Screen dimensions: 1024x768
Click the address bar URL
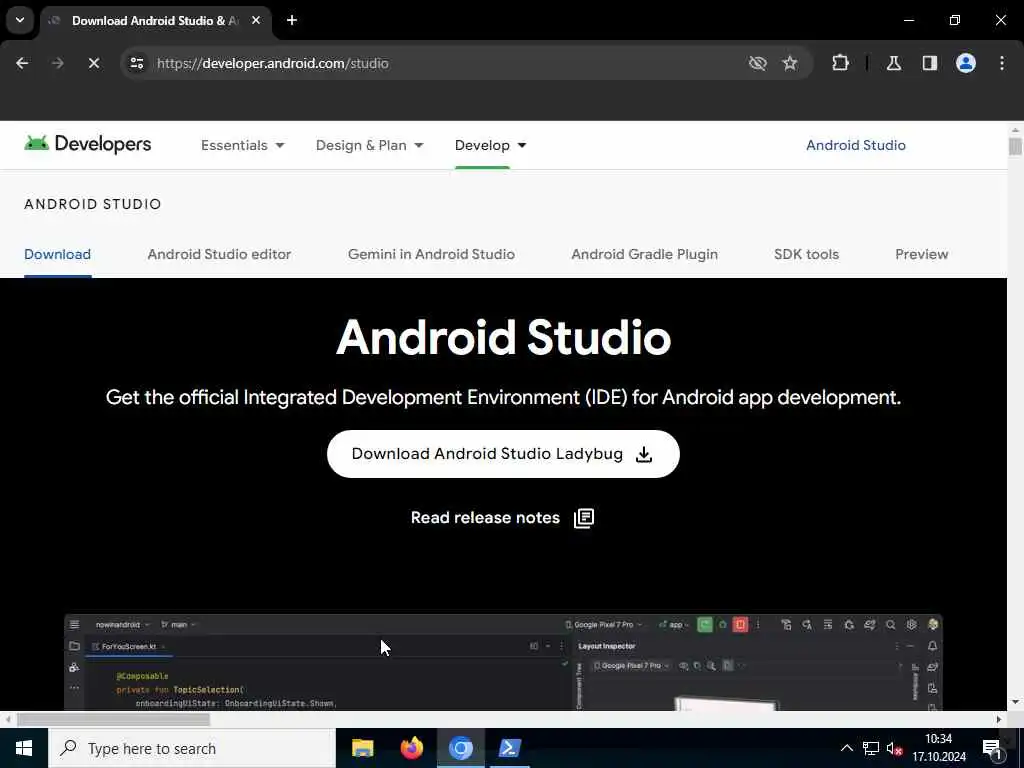272,63
